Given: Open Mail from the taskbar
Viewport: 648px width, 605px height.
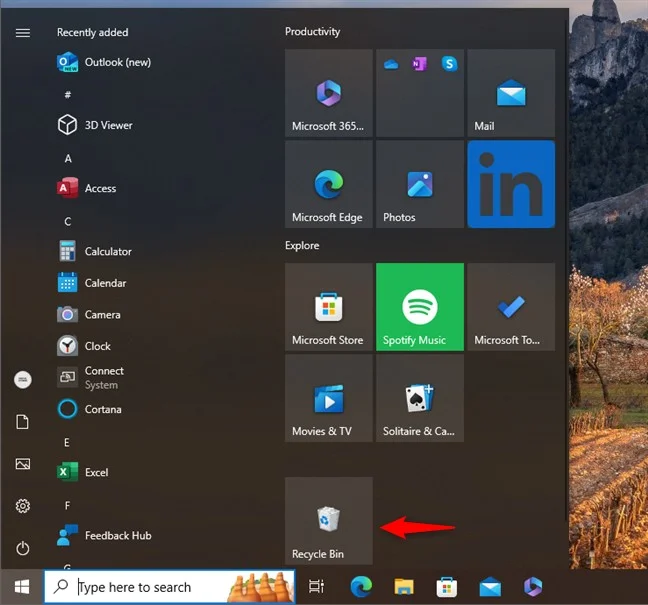Looking at the screenshot, I should pyautogui.click(x=490, y=587).
